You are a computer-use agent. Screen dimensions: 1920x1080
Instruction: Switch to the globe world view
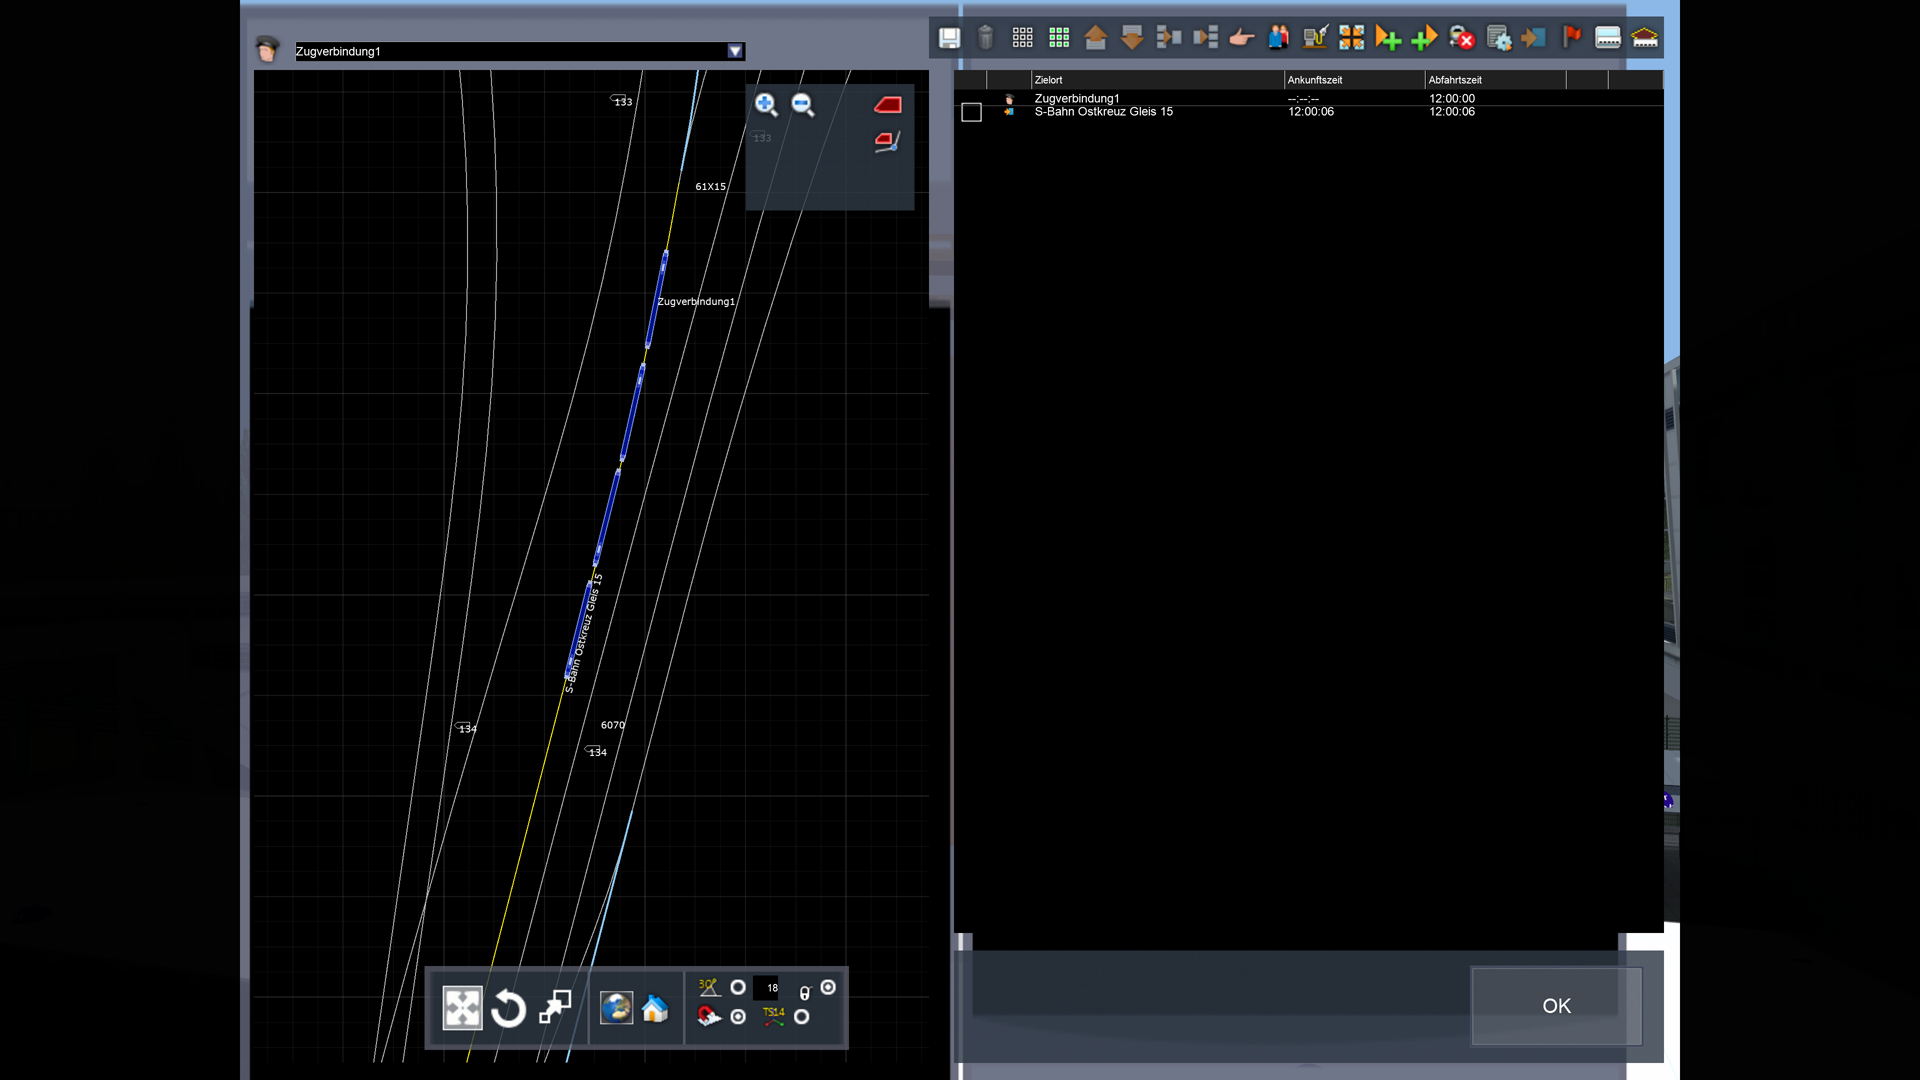pos(616,1008)
